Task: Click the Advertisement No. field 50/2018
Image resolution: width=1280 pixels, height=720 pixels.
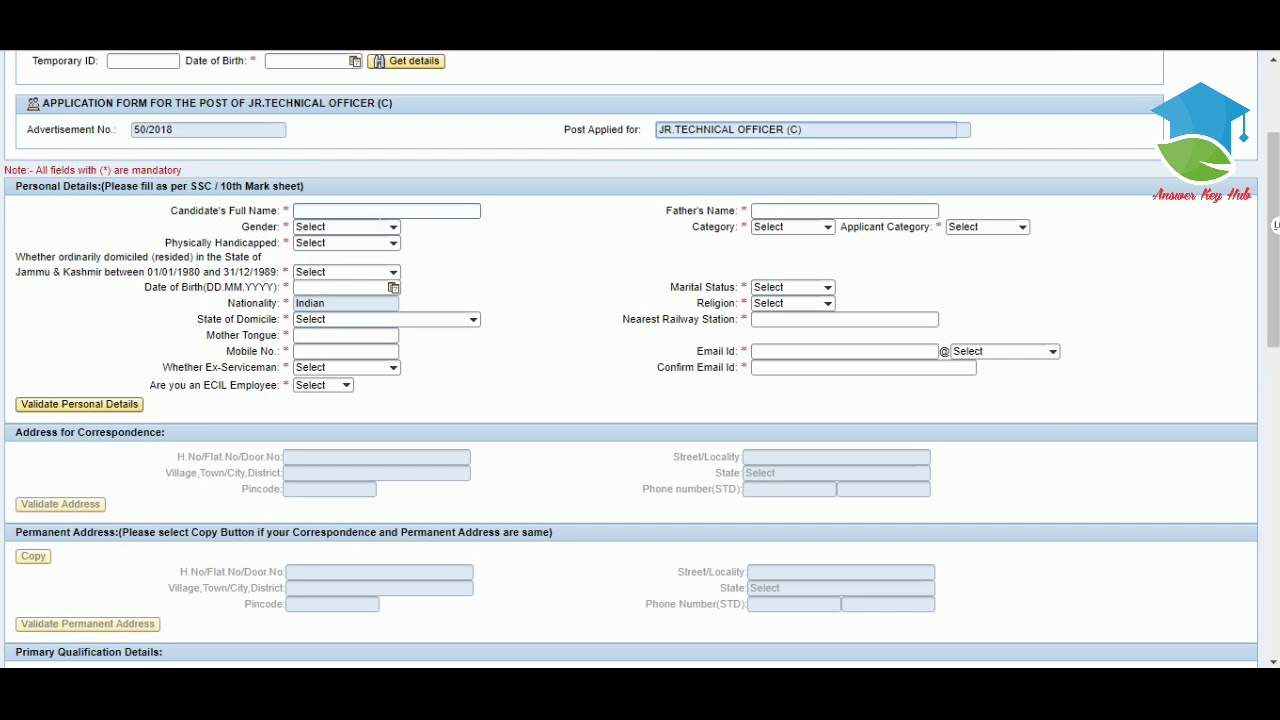Action: click(x=208, y=130)
